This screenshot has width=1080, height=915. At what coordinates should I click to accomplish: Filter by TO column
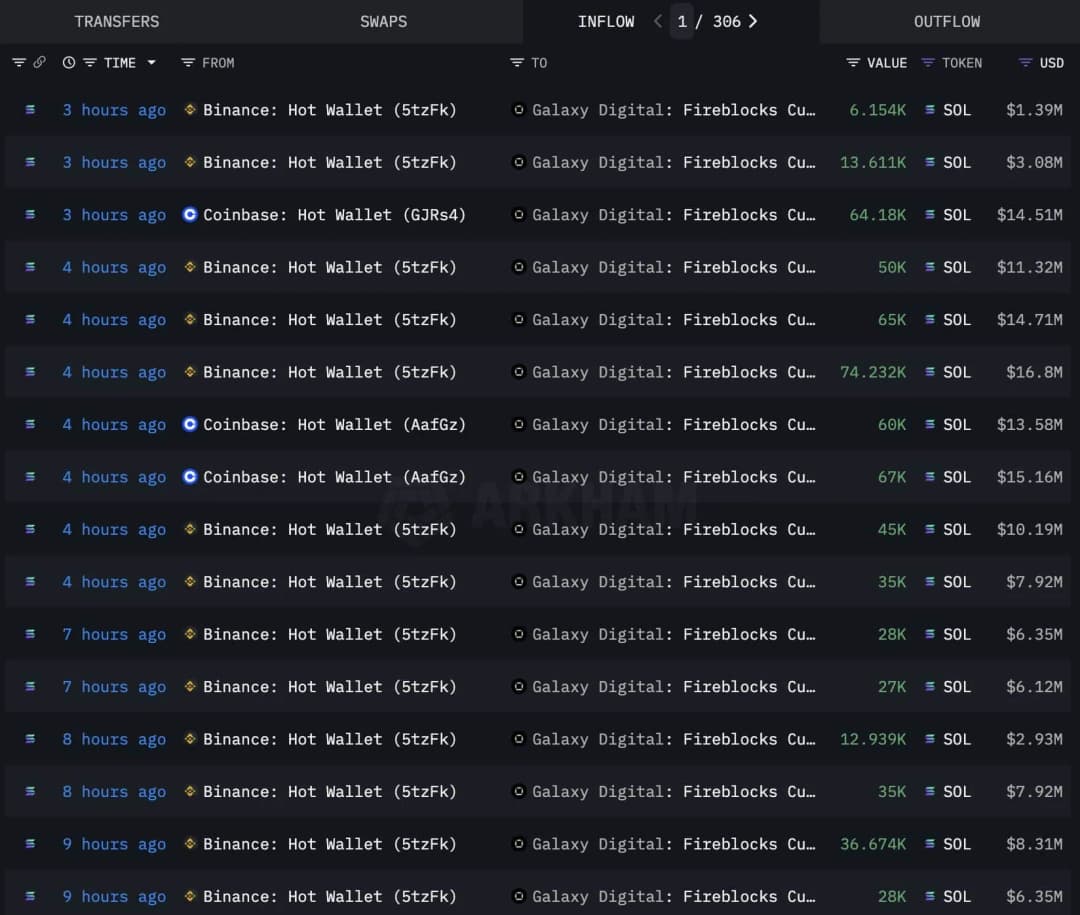[x=517, y=63]
